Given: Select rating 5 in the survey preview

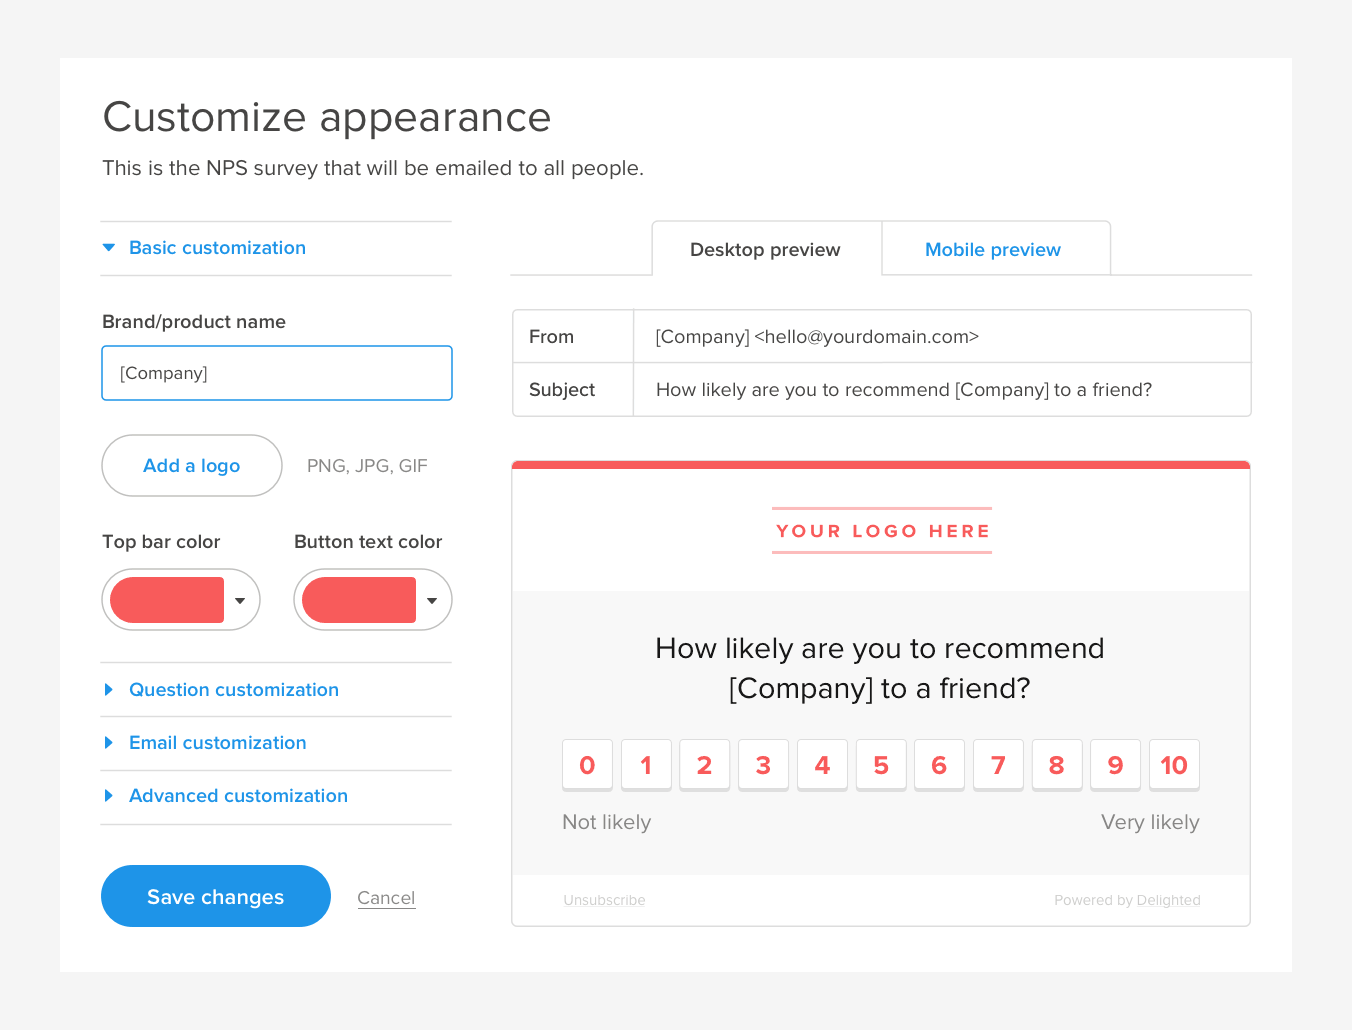Looking at the screenshot, I should coord(880,764).
